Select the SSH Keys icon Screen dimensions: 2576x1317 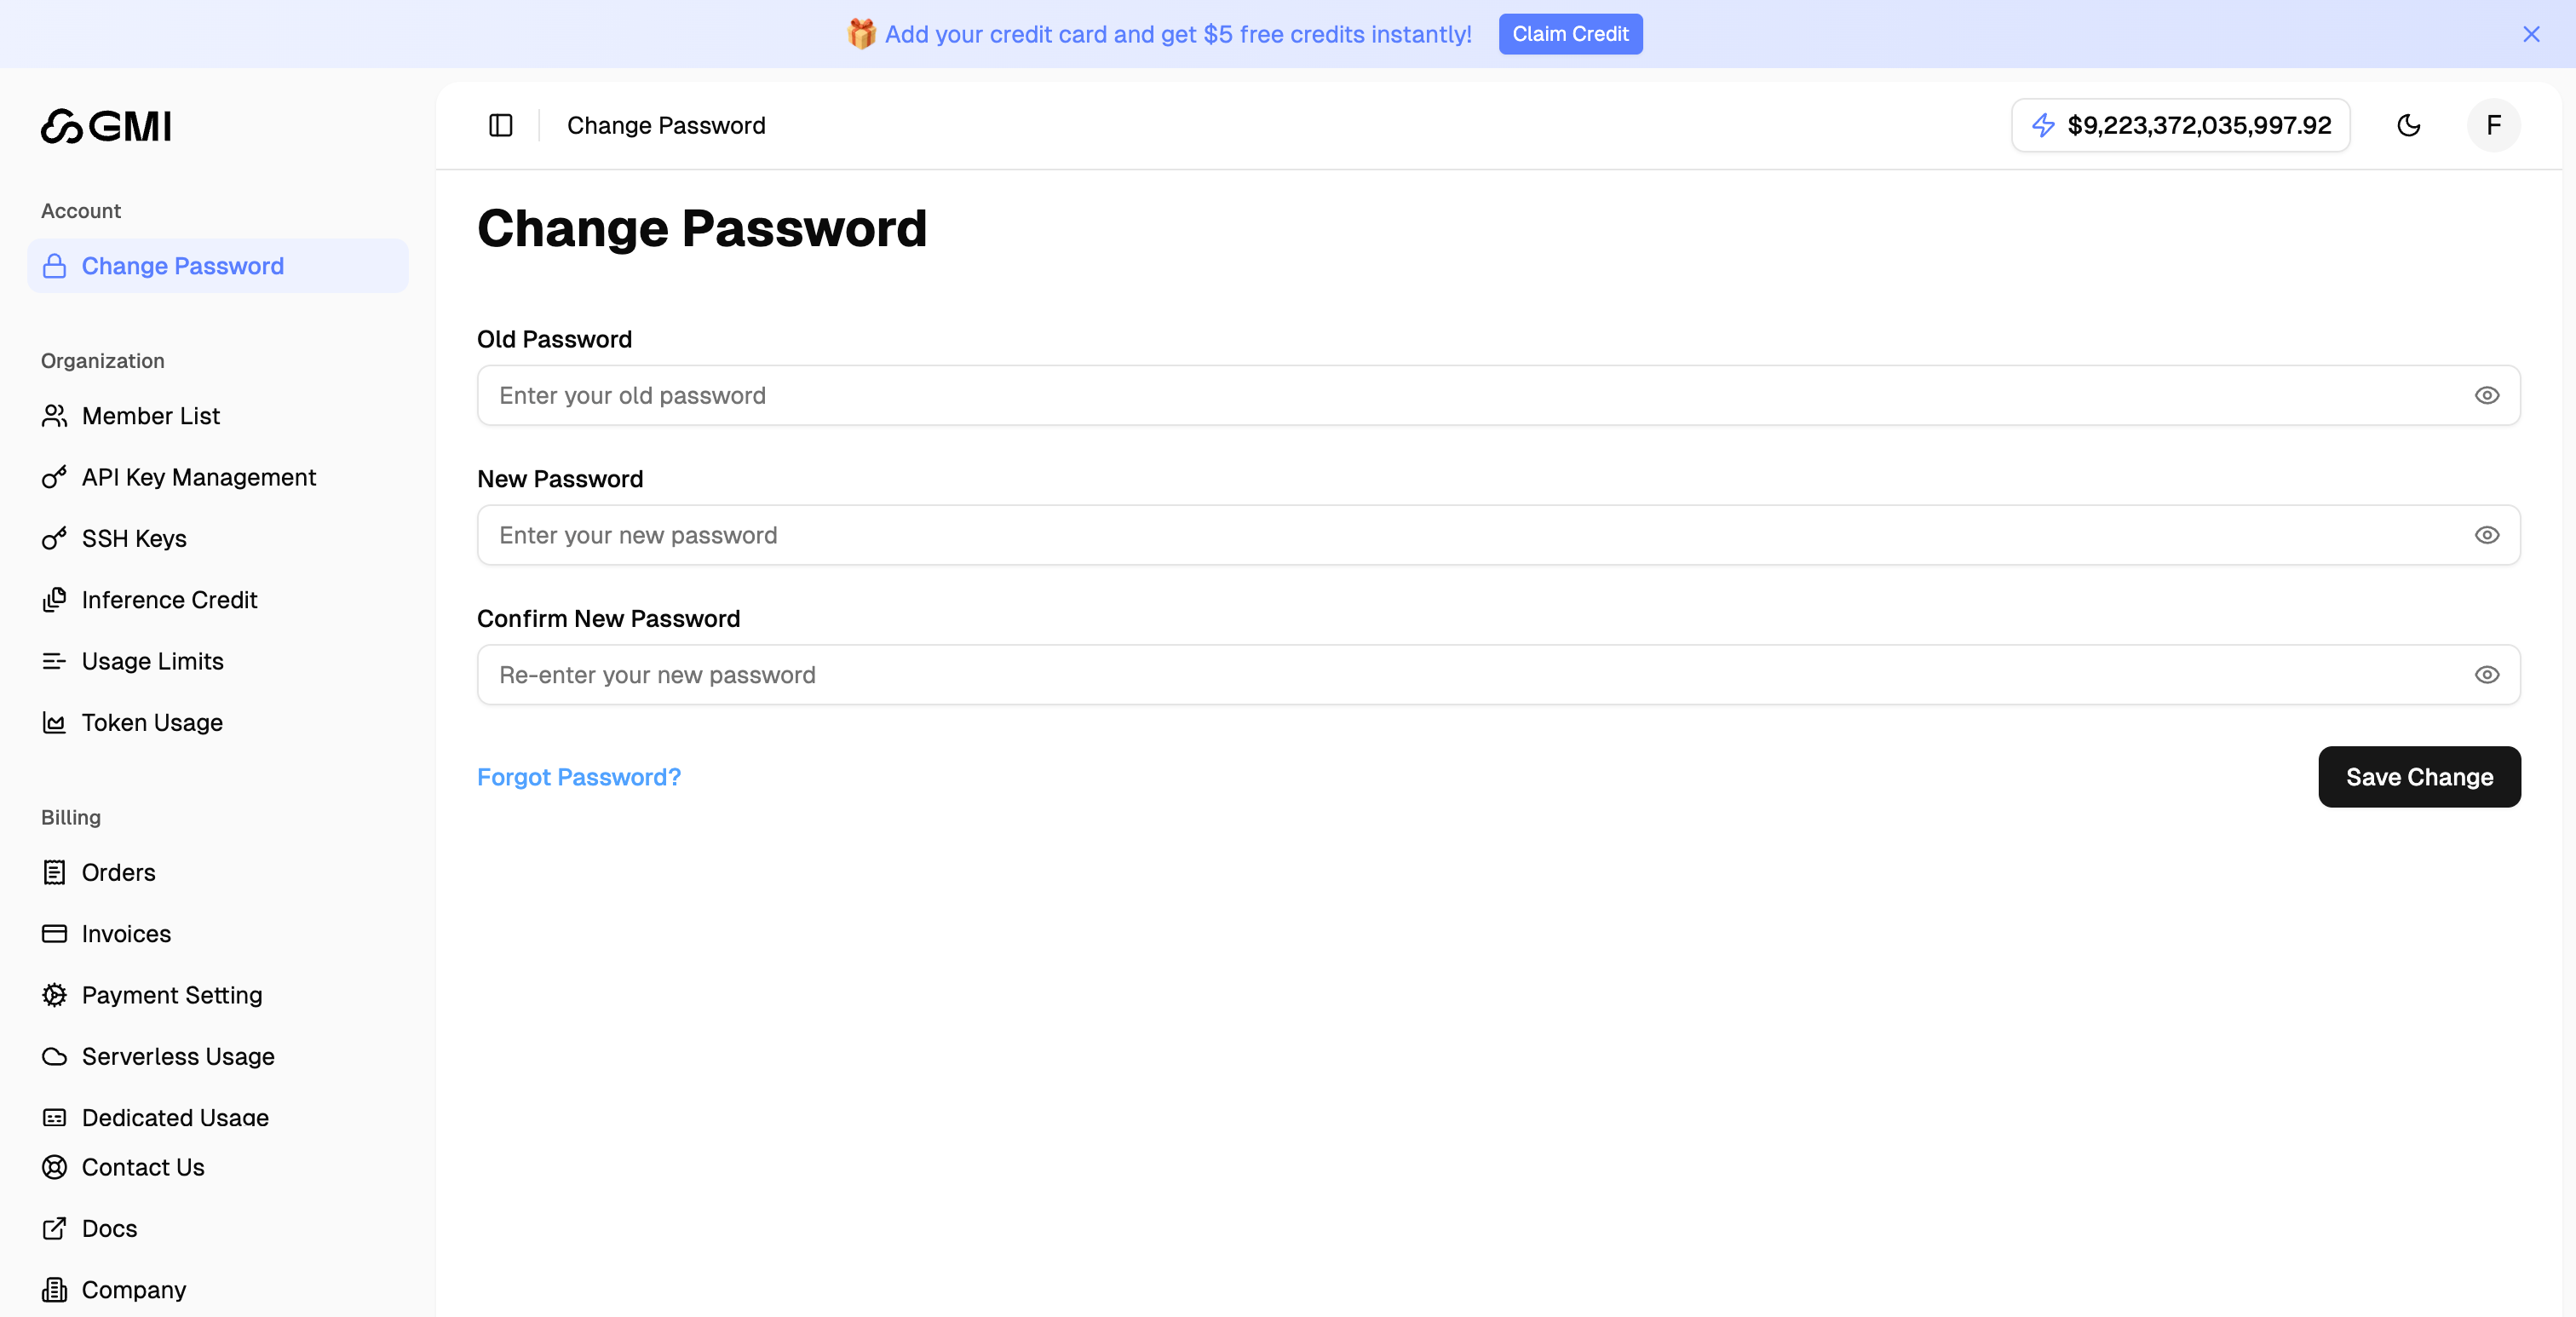pyautogui.click(x=55, y=538)
